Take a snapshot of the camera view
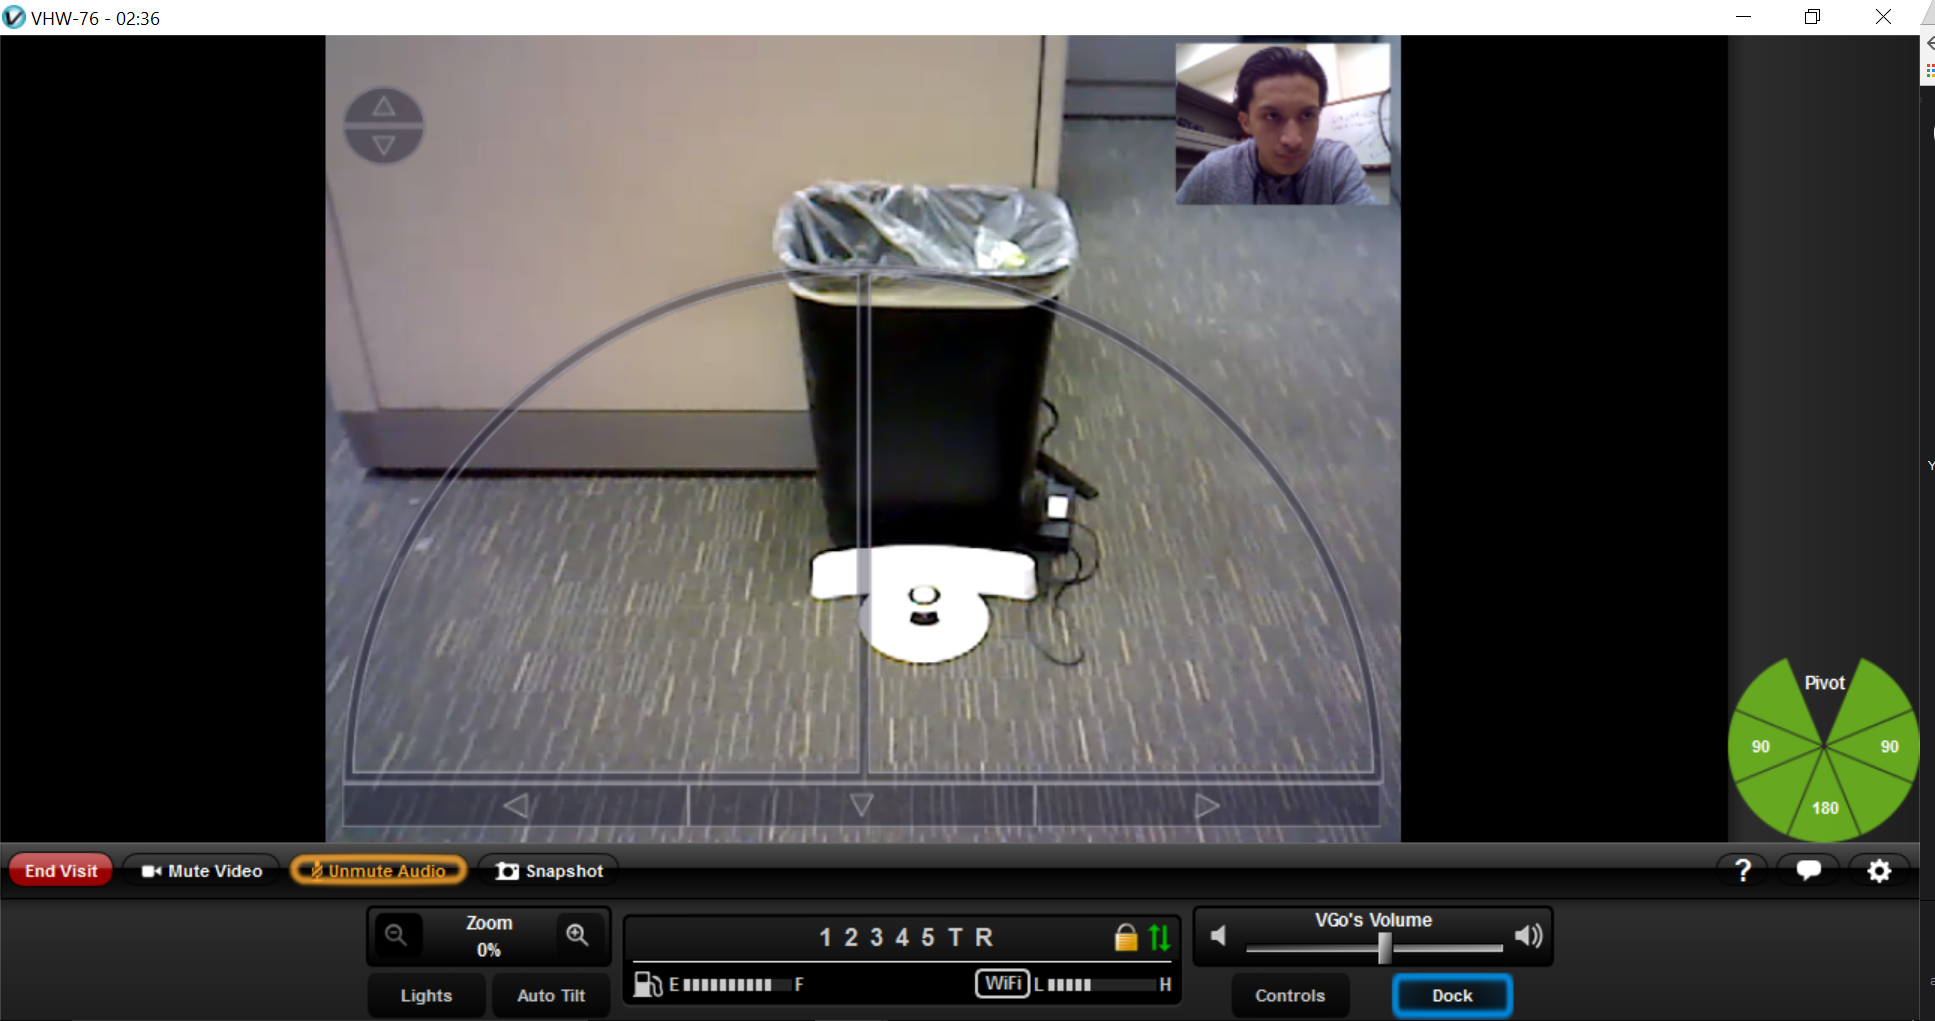The width and height of the screenshot is (1935, 1021). tap(550, 871)
